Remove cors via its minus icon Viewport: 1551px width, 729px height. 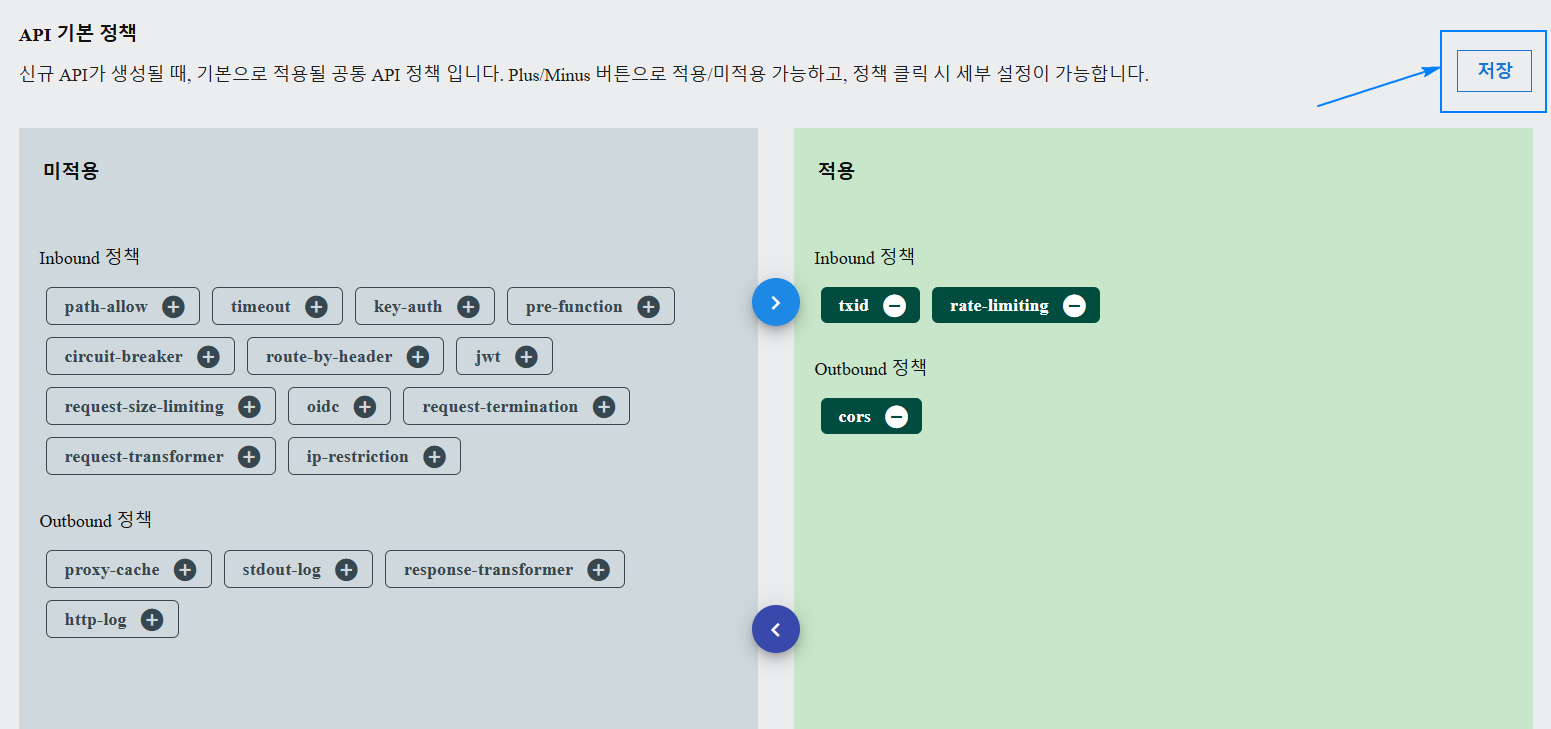896,416
